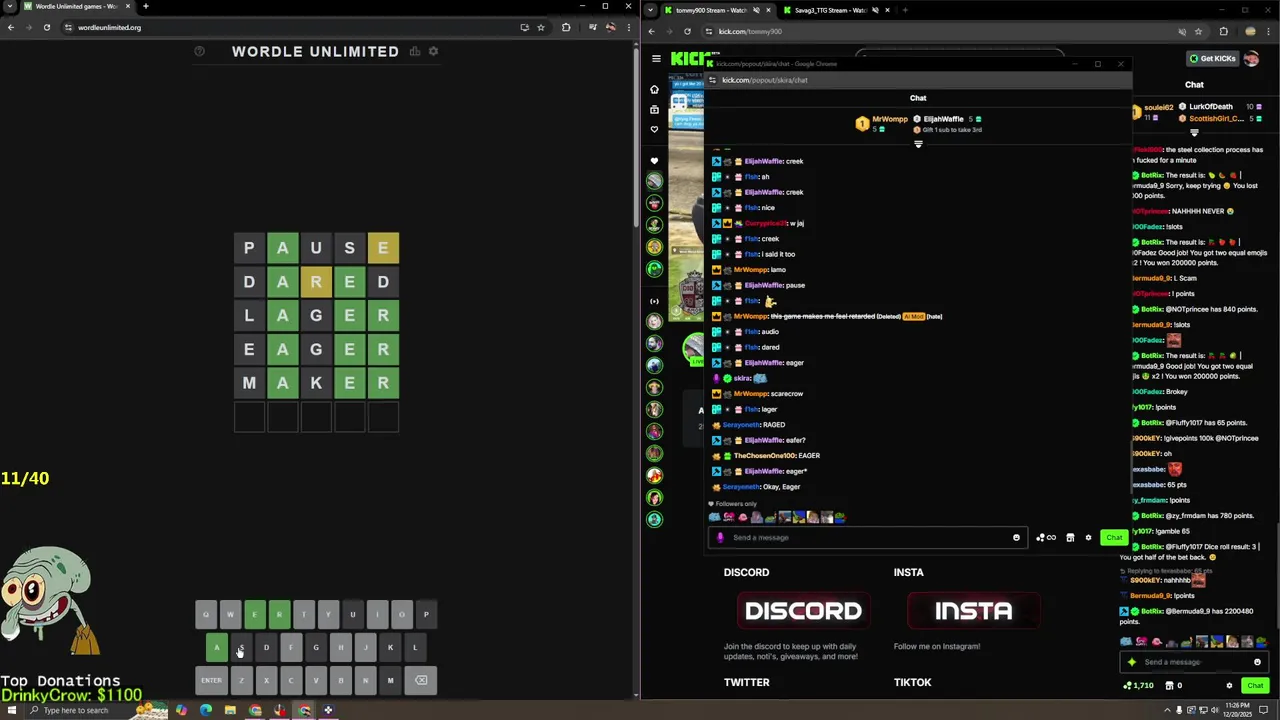Open popout chat settings gear
This screenshot has height=720, width=1280.
pyautogui.click(x=1088, y=537)
